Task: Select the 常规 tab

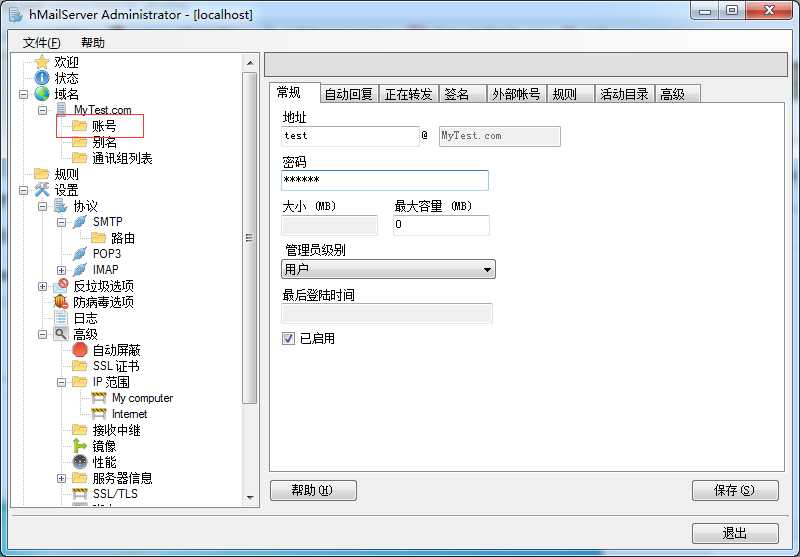Action: (x=294, y=92)
